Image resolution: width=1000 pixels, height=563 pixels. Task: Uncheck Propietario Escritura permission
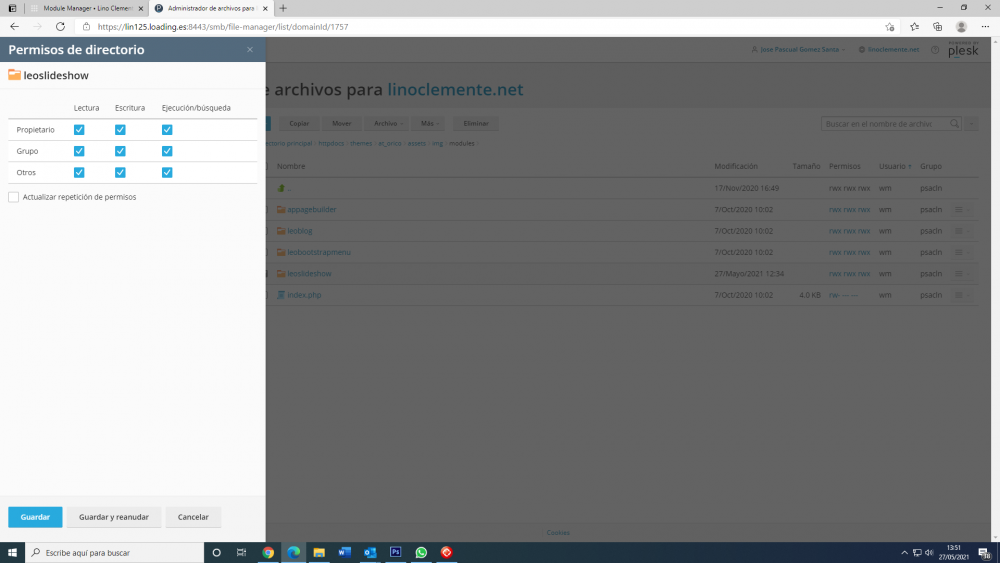click(120, 129)
